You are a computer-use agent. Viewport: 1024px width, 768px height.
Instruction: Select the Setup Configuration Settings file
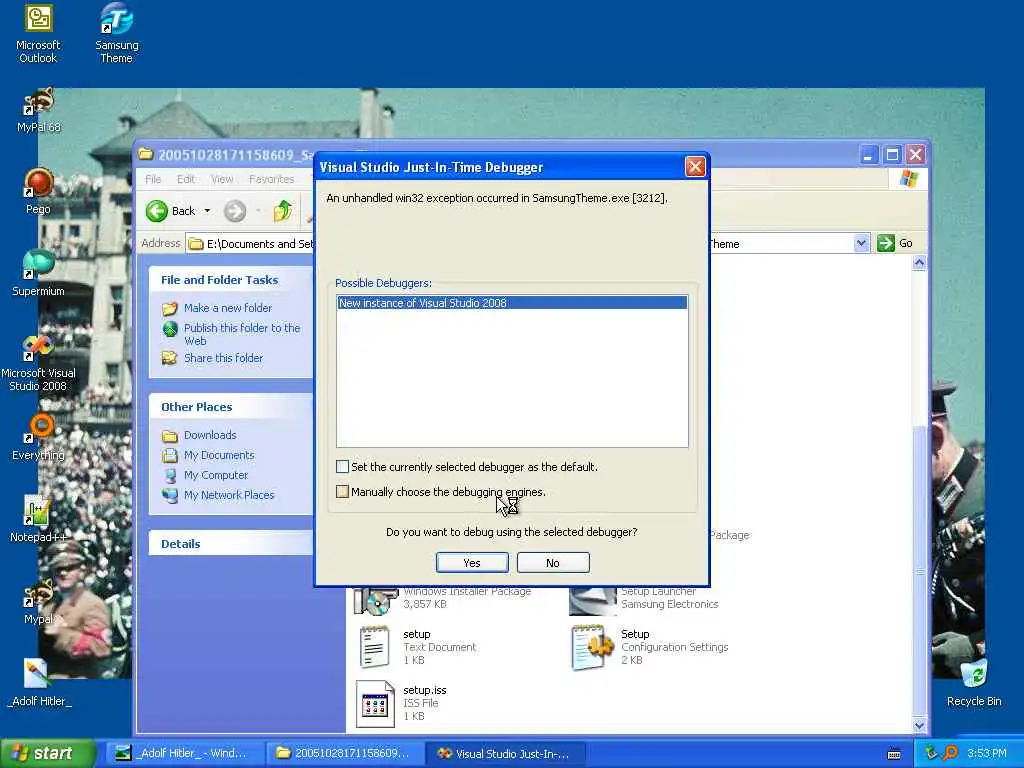click(650, 647)
